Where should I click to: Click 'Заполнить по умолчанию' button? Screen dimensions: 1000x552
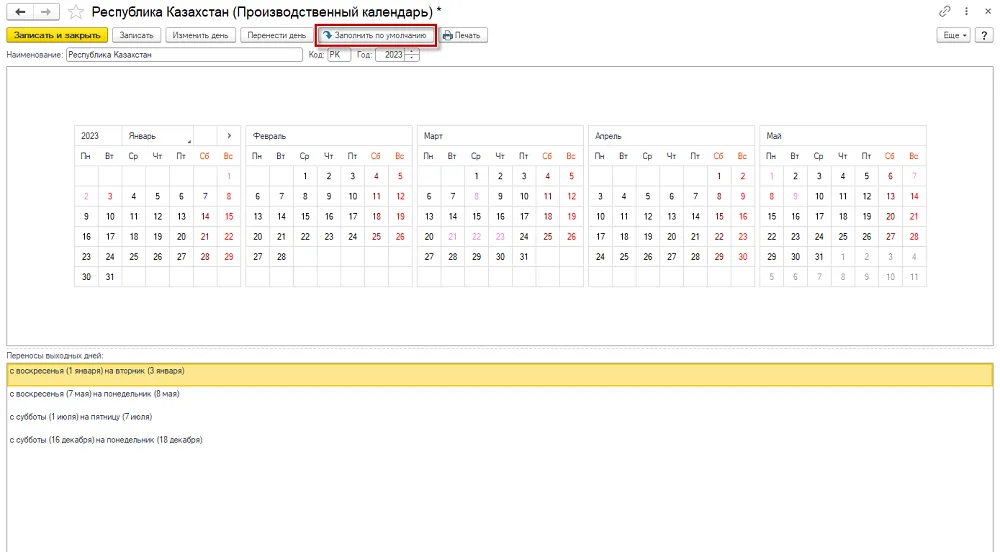pyautogui.click(x=376, y=35)
